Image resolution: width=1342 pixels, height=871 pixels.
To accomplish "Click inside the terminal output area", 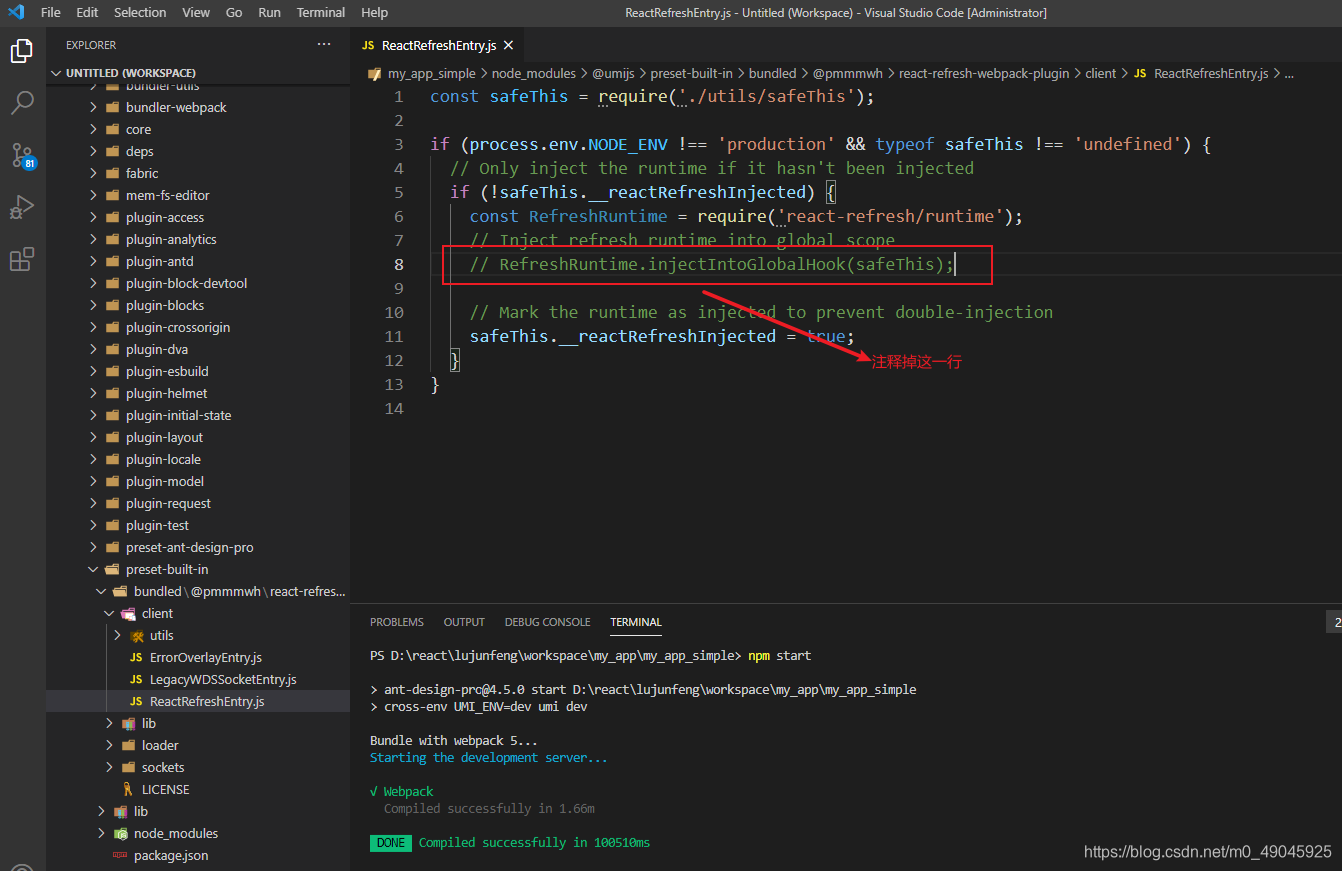I will (845, 750).
